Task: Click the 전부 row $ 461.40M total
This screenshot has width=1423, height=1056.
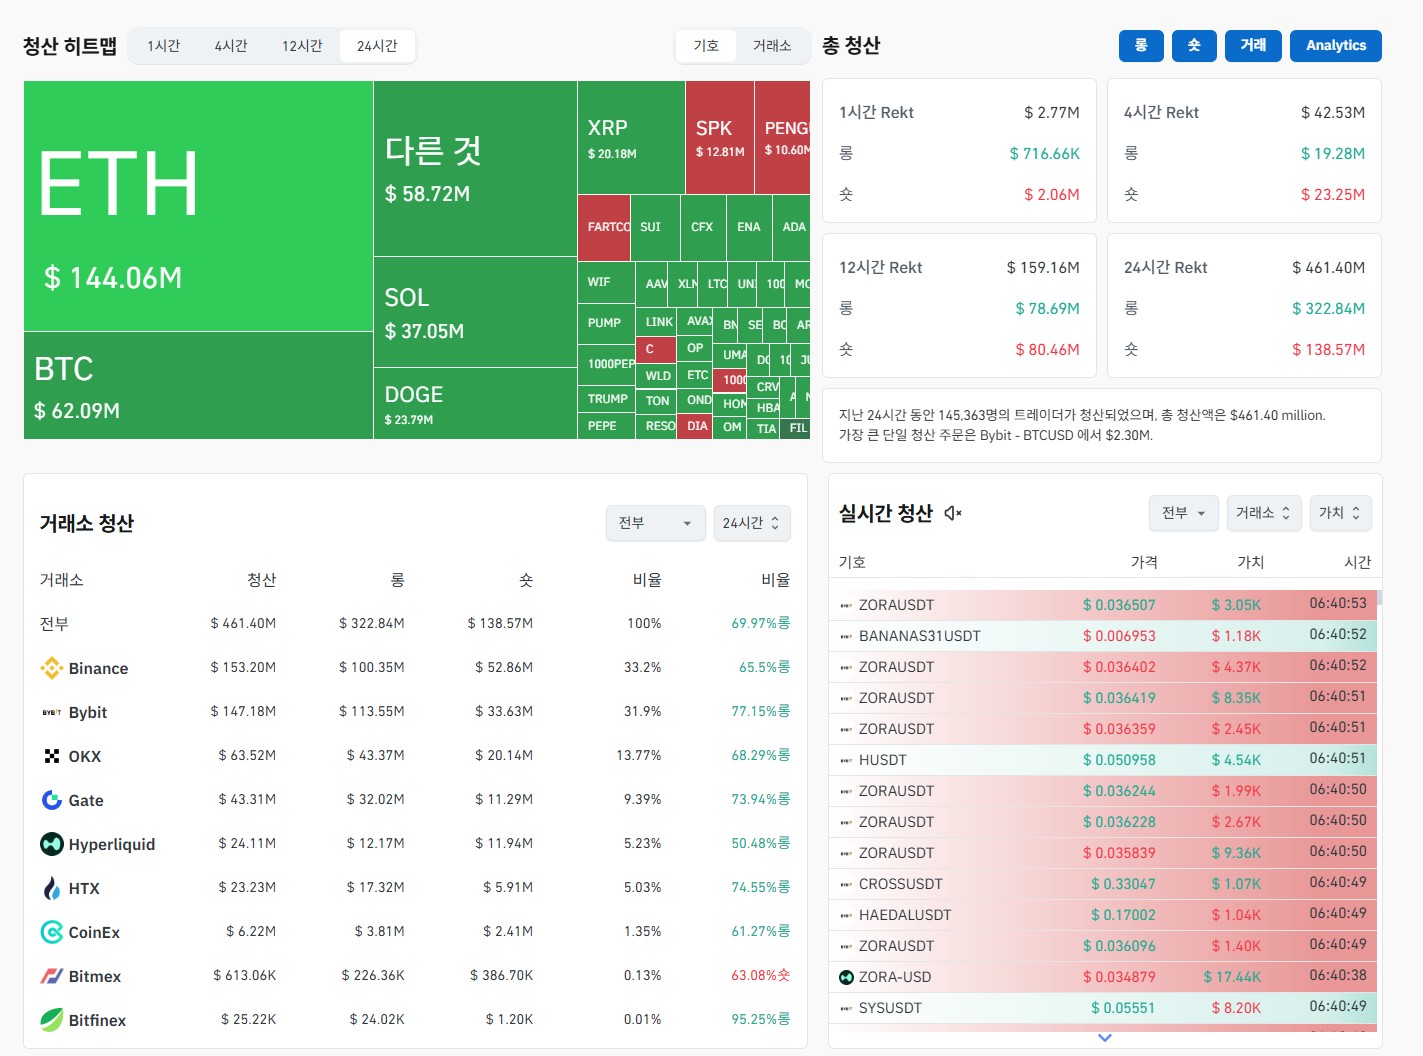Action: click(243, 623)
